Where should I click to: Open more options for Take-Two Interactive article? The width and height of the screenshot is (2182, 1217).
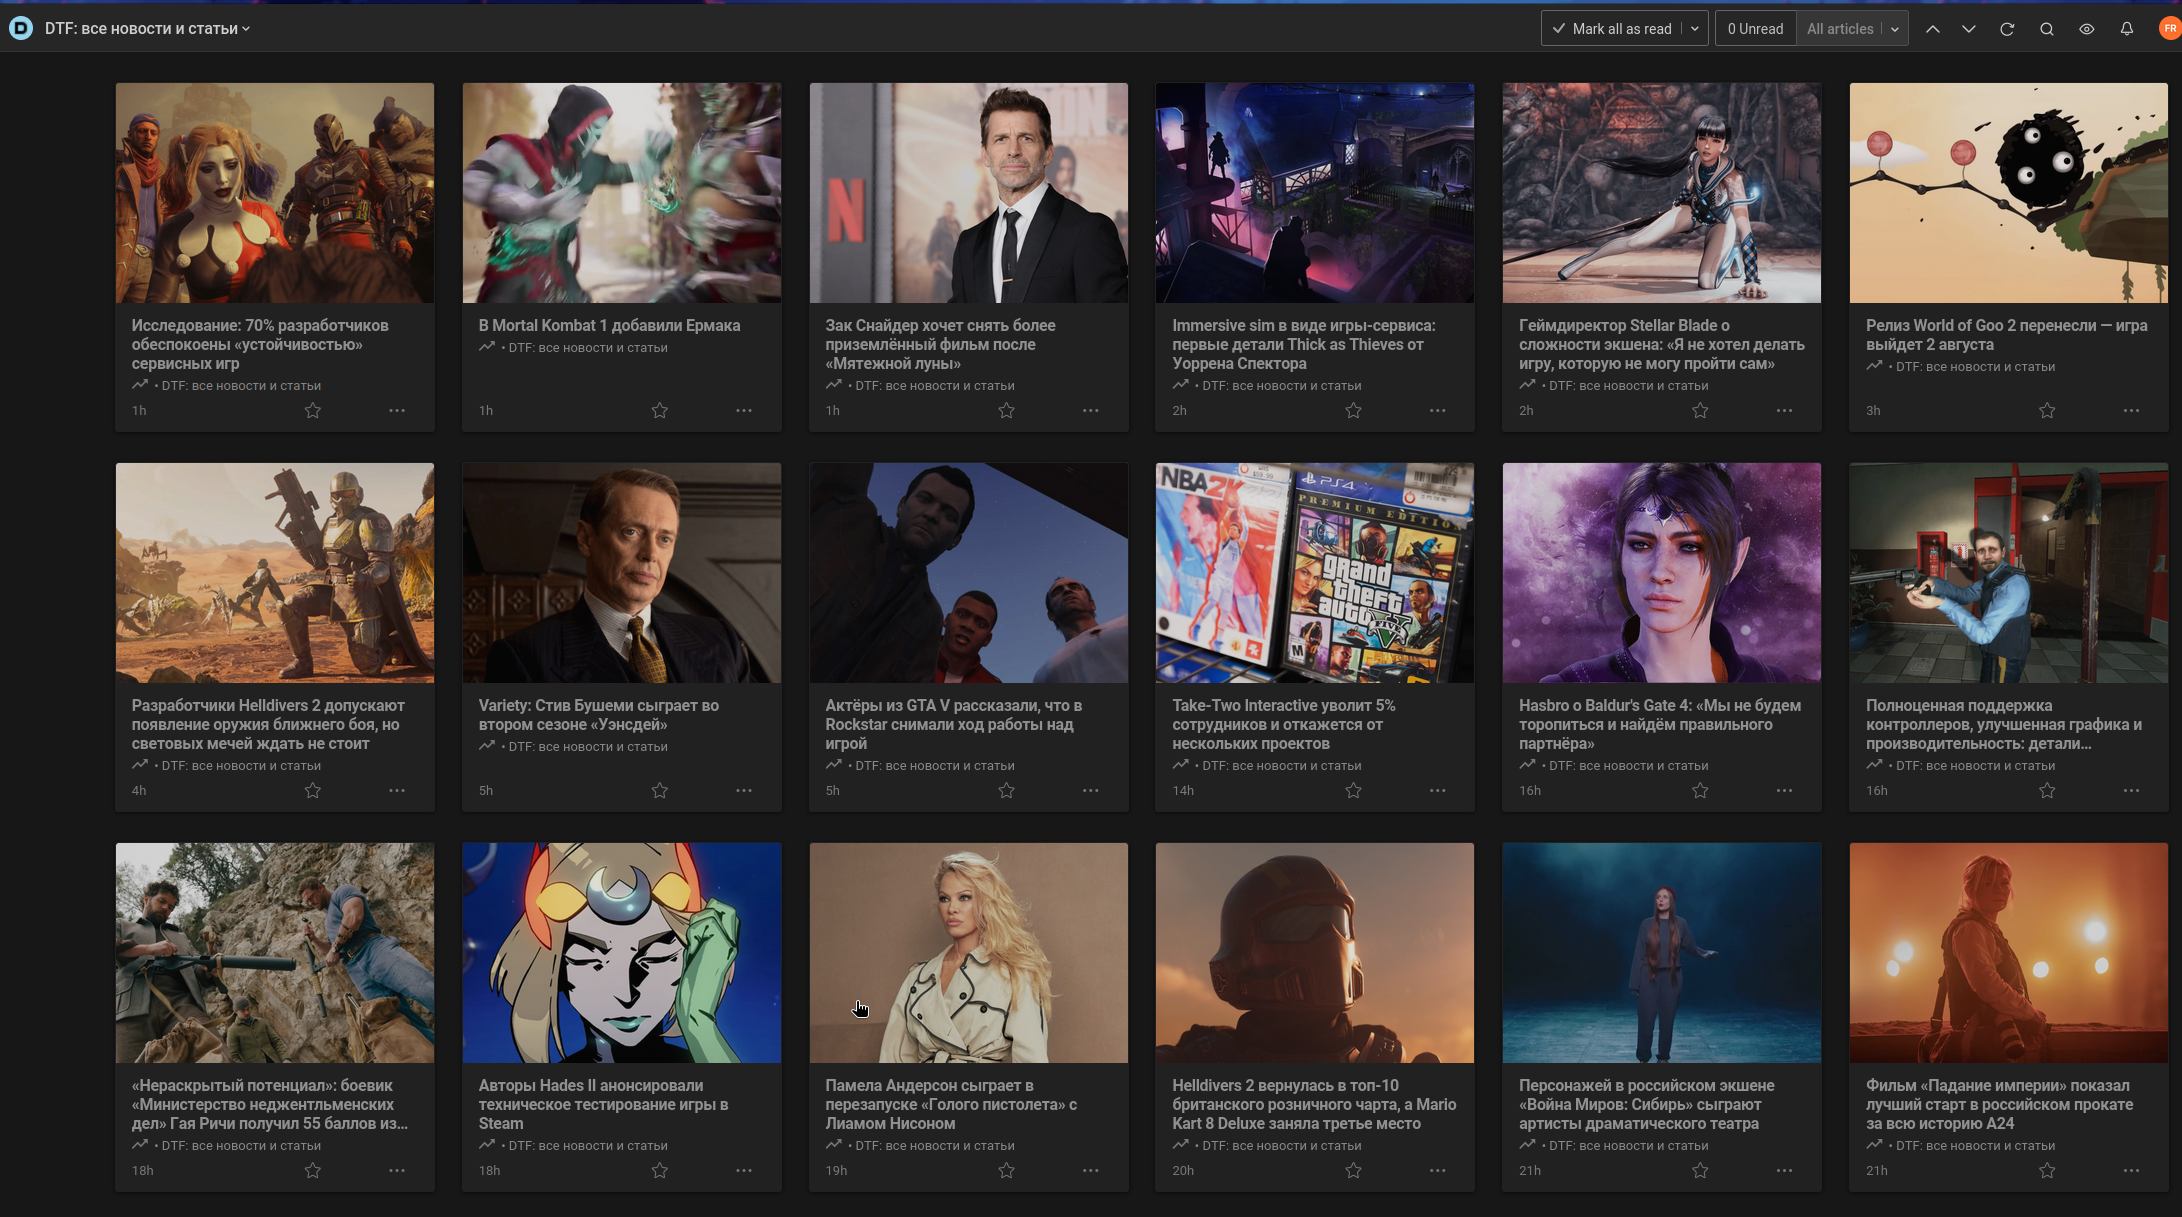(x=1438, y=791)
